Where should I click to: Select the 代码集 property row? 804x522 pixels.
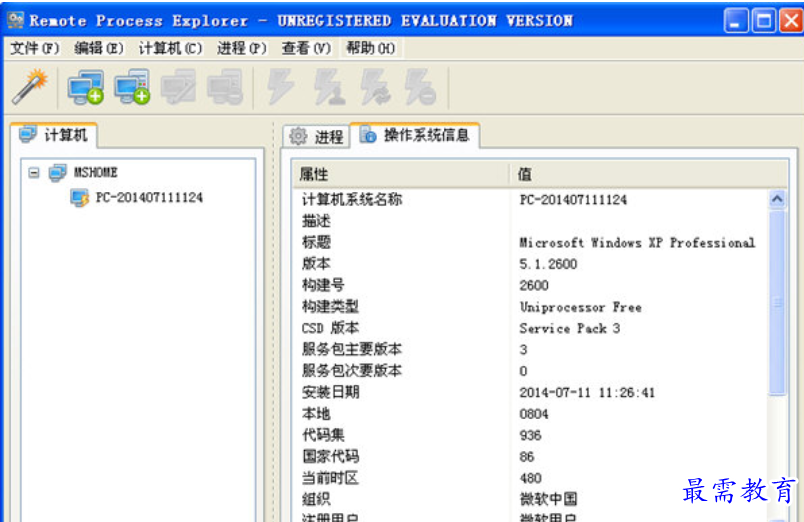tap(530, 435)
